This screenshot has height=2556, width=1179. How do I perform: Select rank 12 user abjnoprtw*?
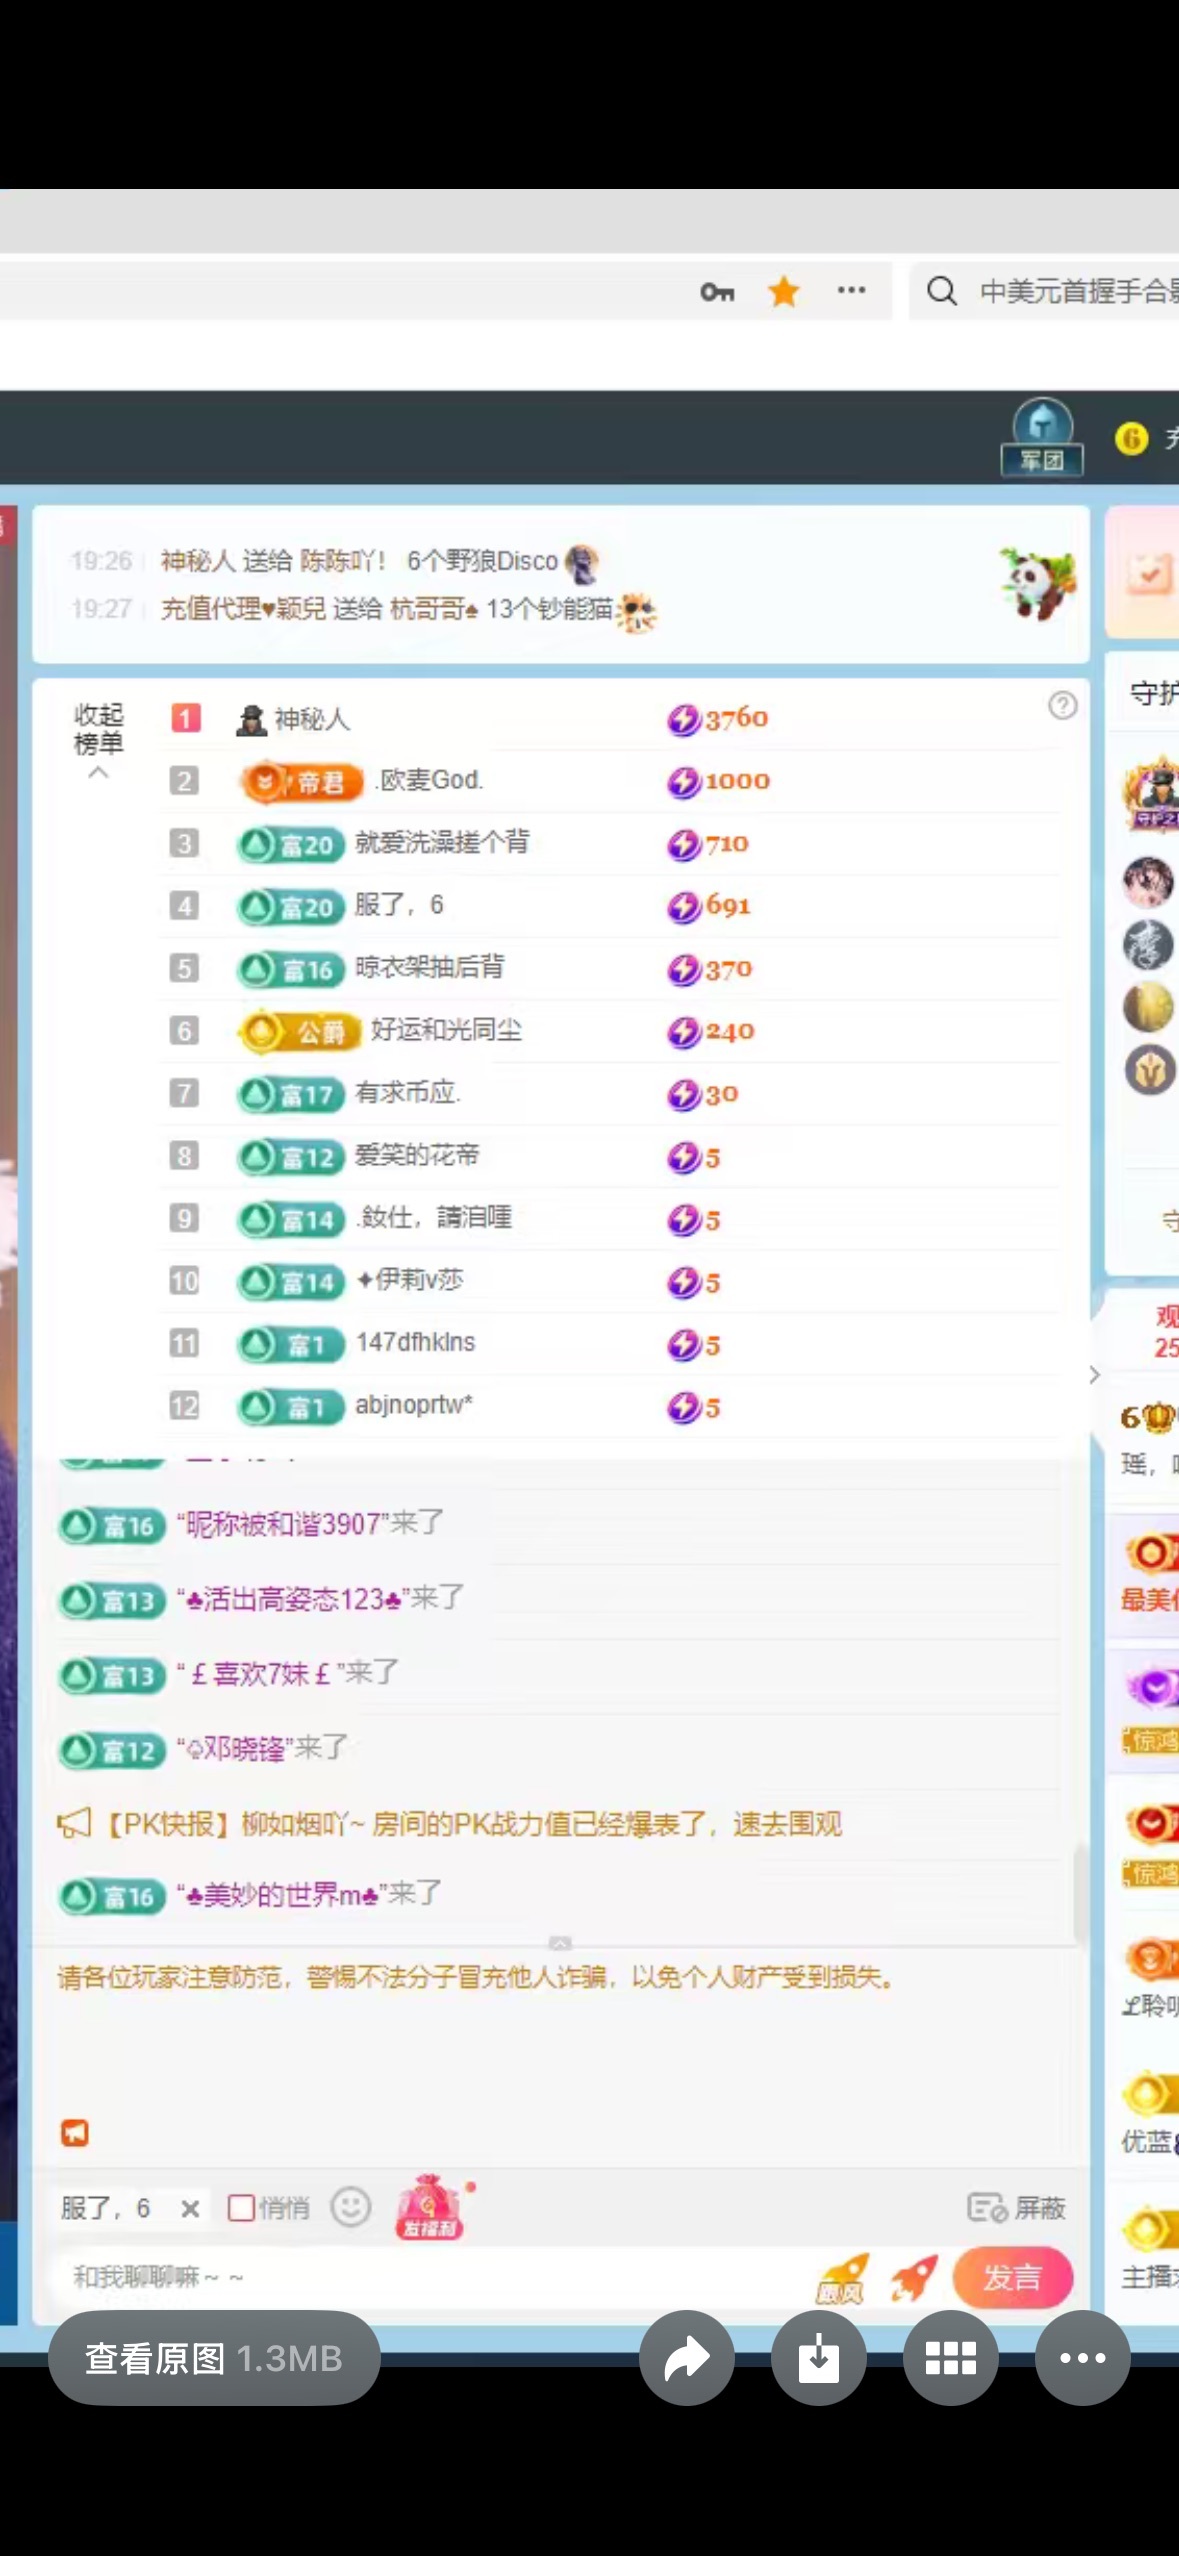[x=414, y=1405]
